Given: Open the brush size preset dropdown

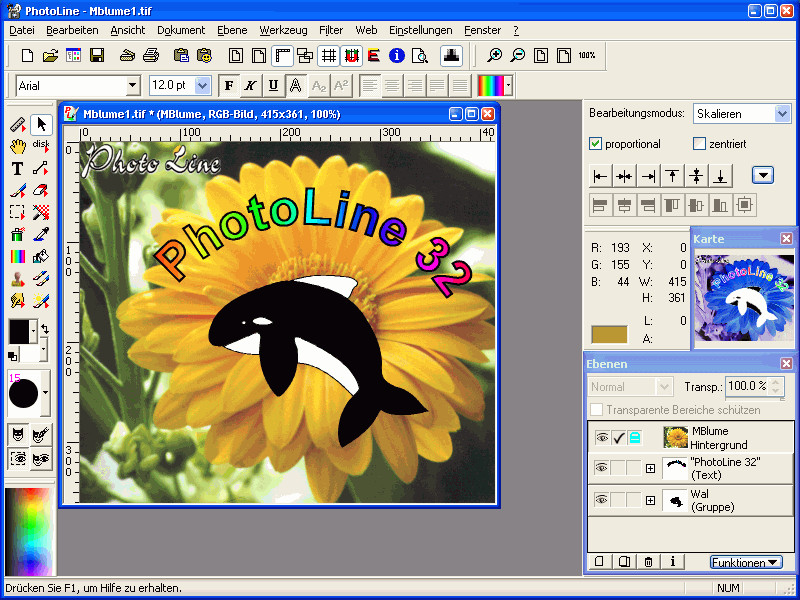Looking at the screenshot, I should tap(46, 392).
